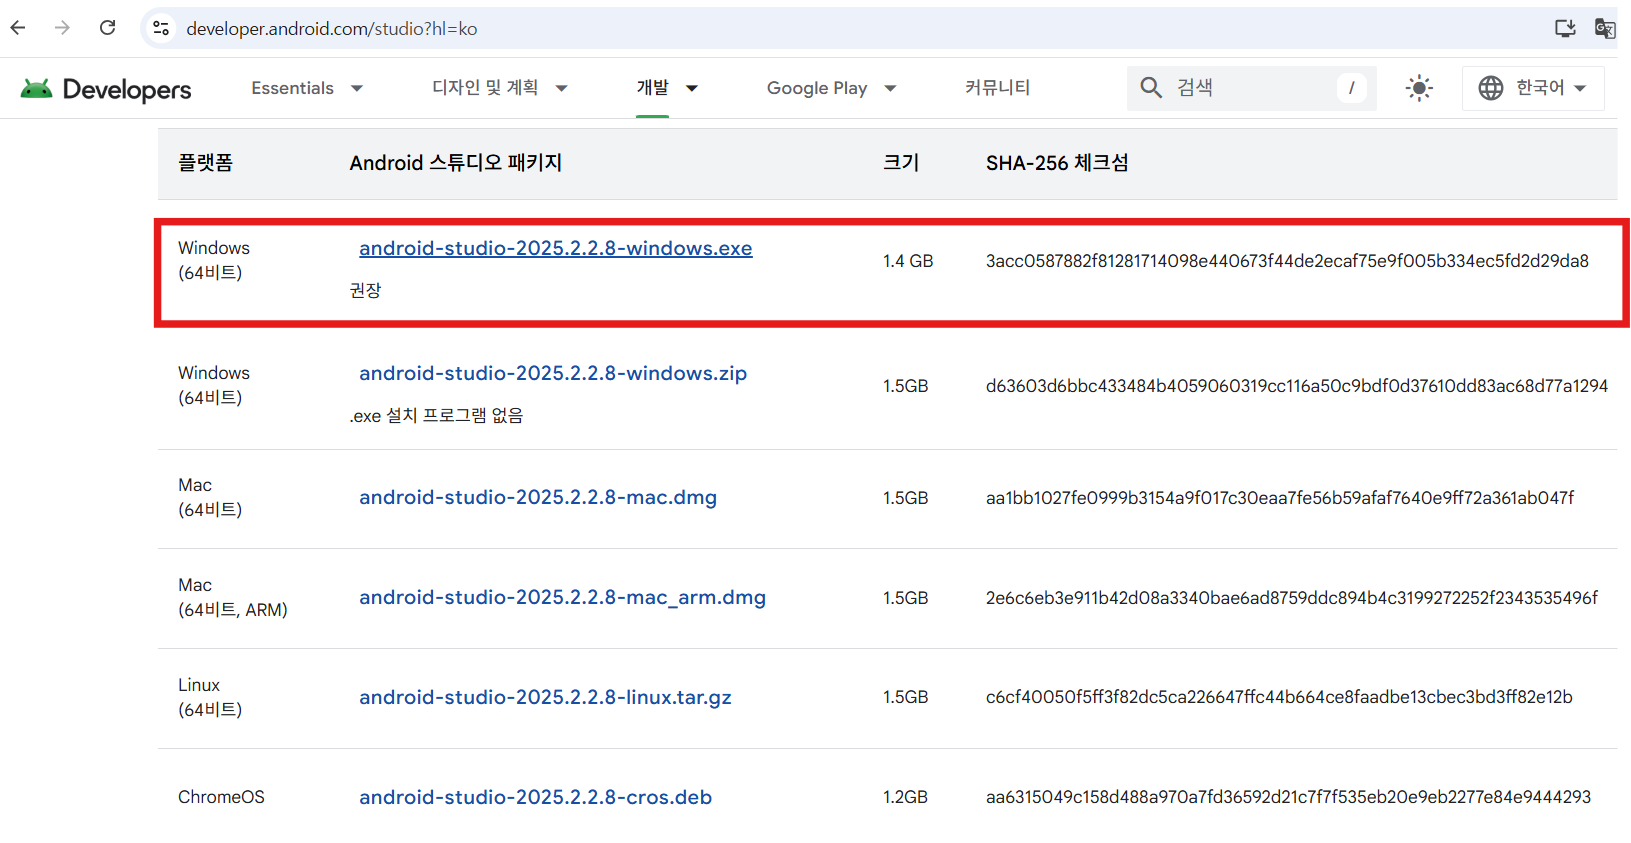Image resolution: width=1631 pixels, height=843 pixels.
Task: Click the globe language icon
Action: point(1491,88)
